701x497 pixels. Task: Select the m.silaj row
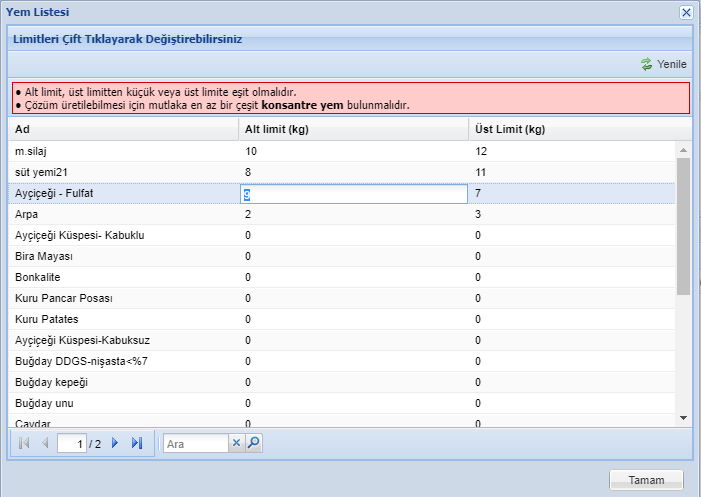342,151
